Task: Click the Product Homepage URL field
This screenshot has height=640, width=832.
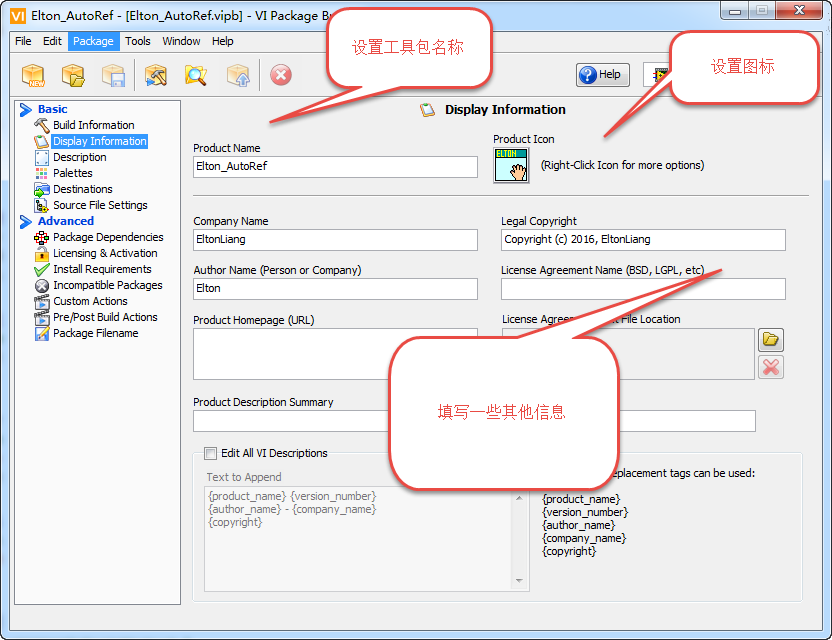Action: pos(335,353)
